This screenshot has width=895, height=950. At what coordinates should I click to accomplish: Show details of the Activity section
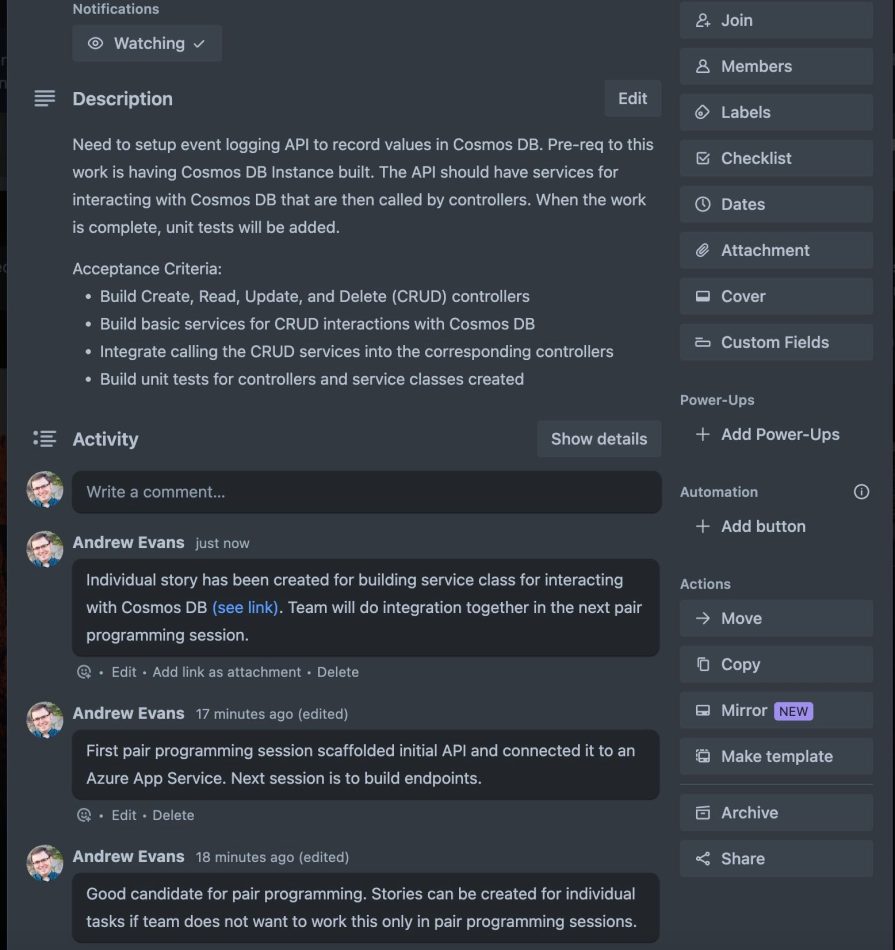(x=598, y=439)
